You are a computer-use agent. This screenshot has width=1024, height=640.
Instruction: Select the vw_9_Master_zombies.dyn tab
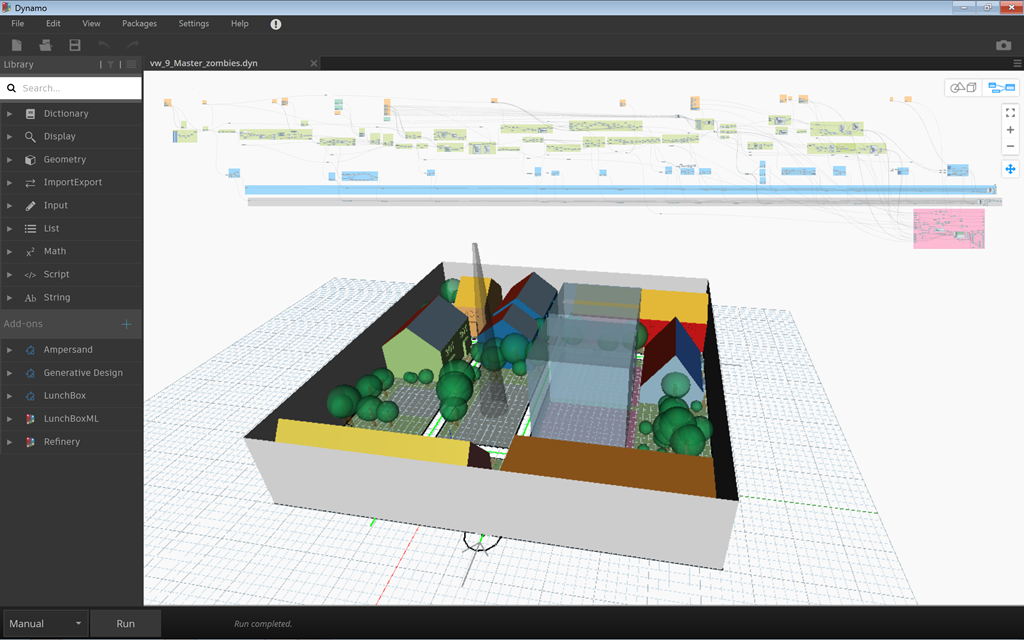(x=204, y=63)
